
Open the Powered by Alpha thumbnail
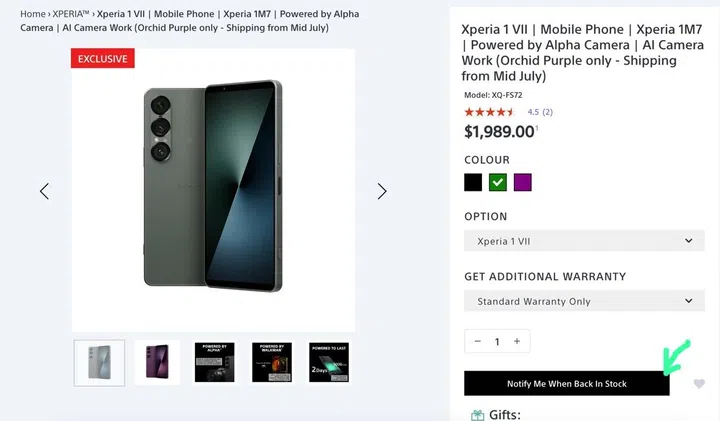click(215, 362)
